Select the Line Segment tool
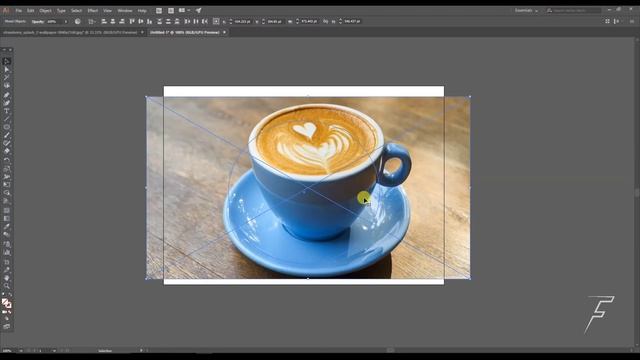The height and width of the screenshot is (360, 640). [x=7, y=119]
